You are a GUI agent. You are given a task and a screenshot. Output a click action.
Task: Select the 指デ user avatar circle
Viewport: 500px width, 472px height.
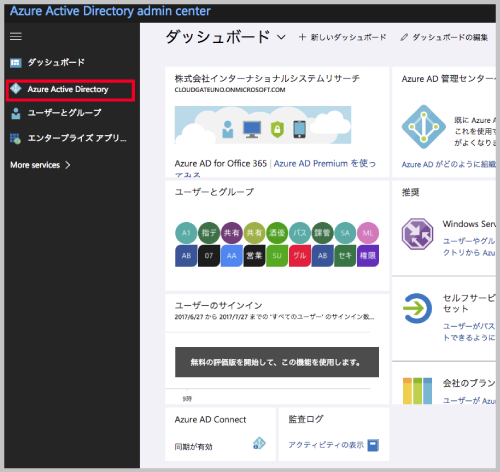coord(209,233)
